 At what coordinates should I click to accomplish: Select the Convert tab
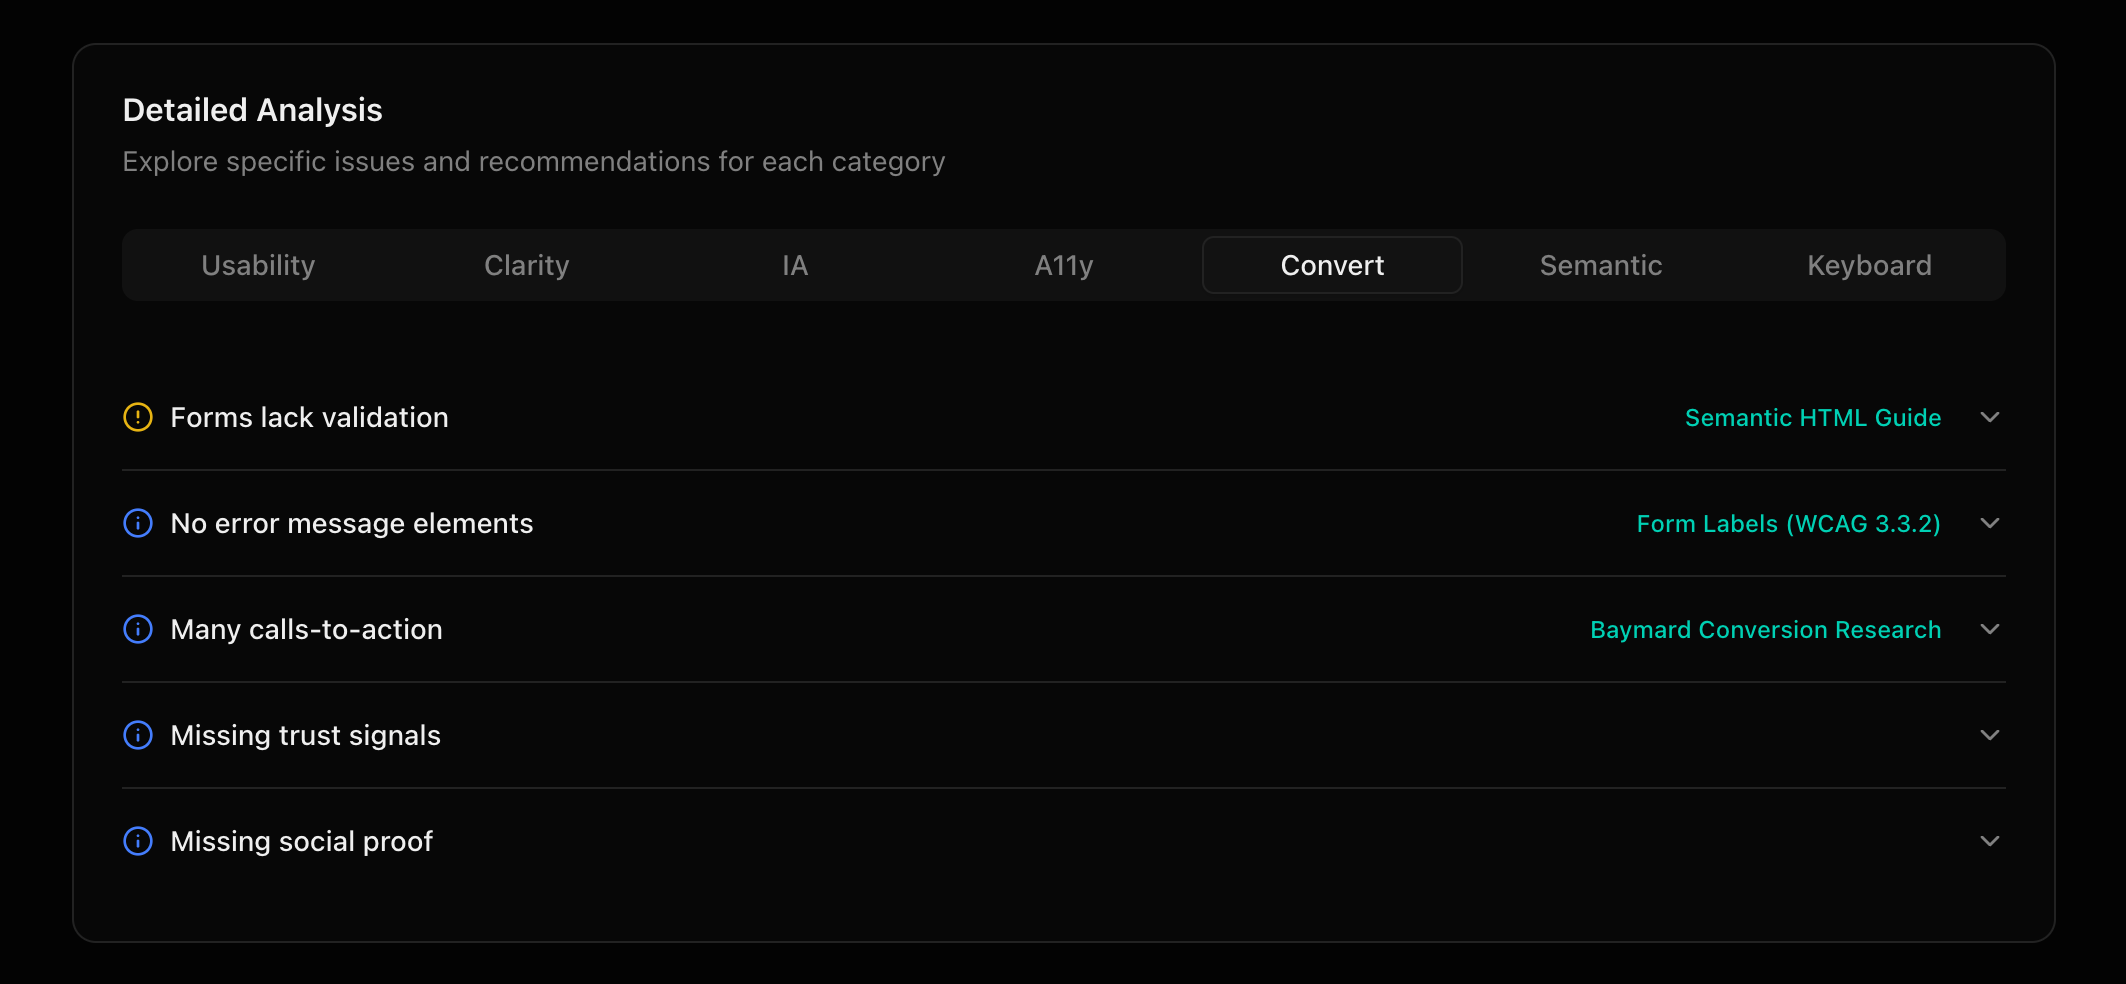pos(1332,265)
